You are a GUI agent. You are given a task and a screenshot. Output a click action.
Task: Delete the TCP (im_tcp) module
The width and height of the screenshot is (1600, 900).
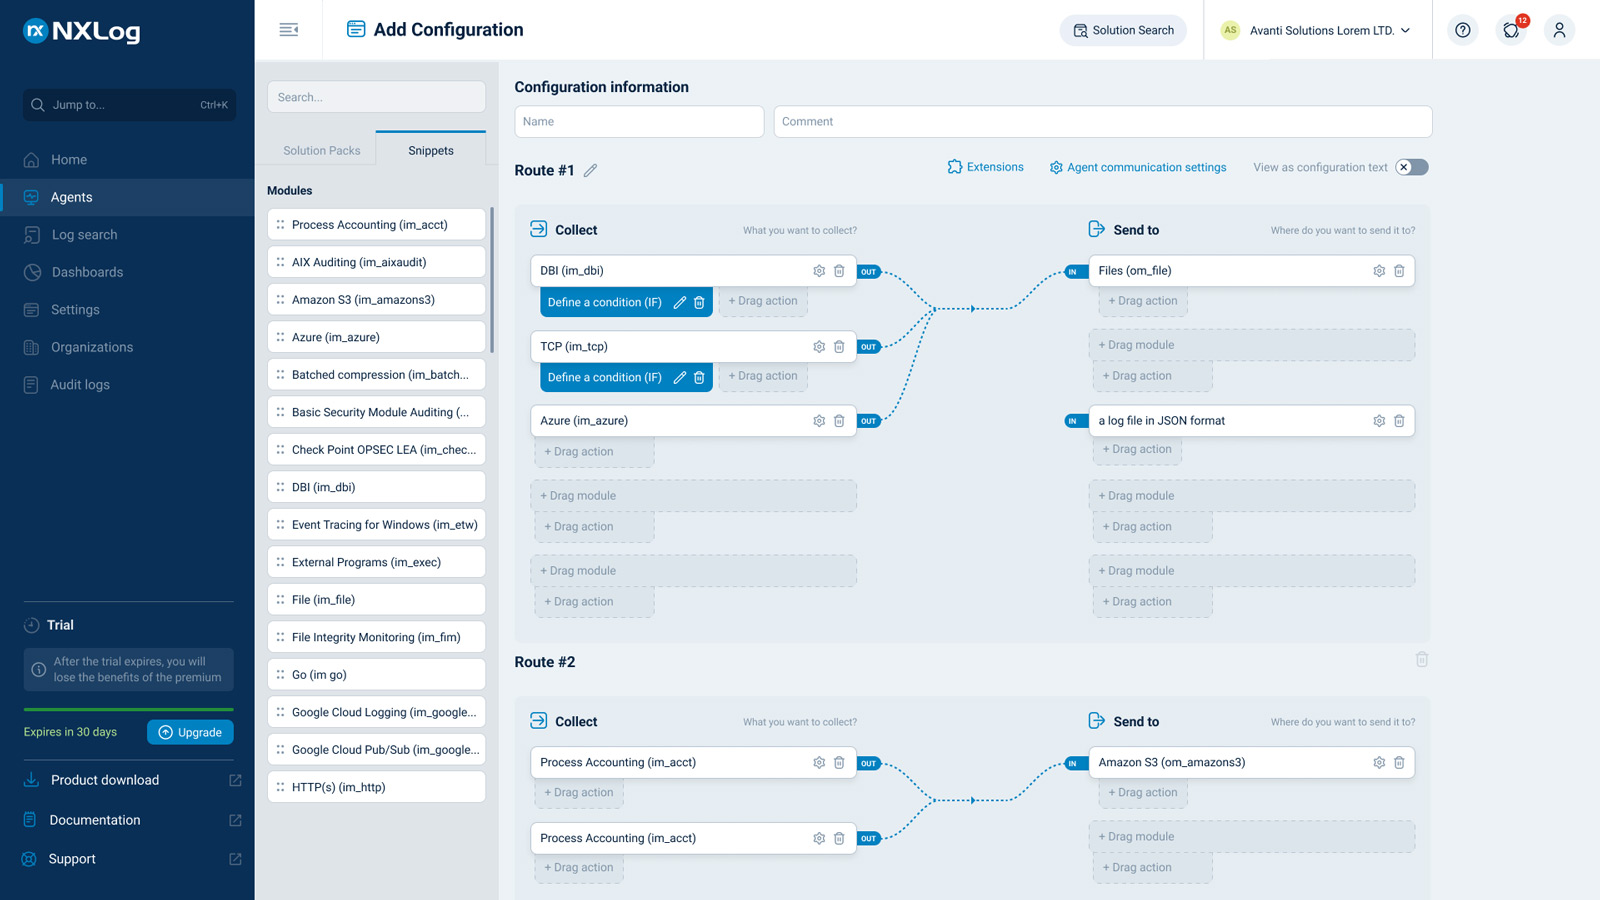839,347
